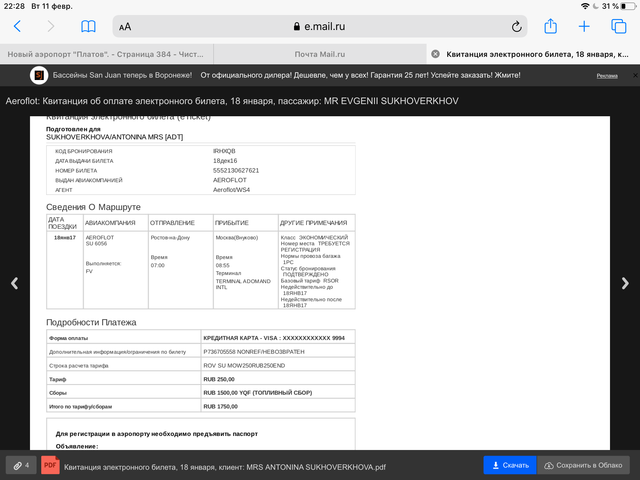Open the attachments list paperclip counter
This screenshot has height=480, width=640.
pyautogui.click(x=20, y=465)
